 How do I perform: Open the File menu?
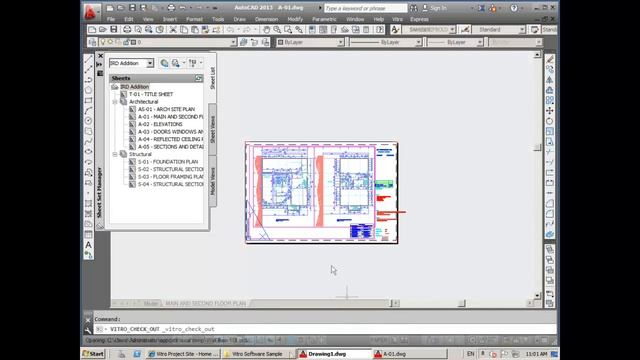click(x=111, y=19)
